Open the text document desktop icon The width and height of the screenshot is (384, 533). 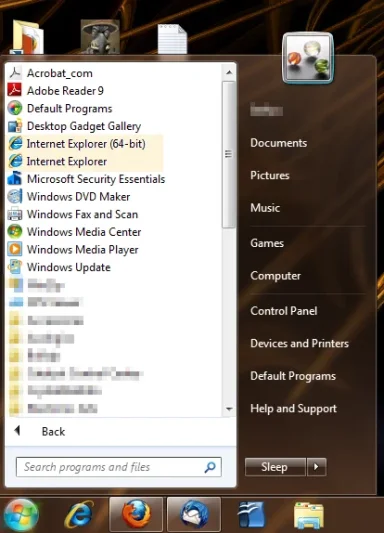(x=172, y=38)
